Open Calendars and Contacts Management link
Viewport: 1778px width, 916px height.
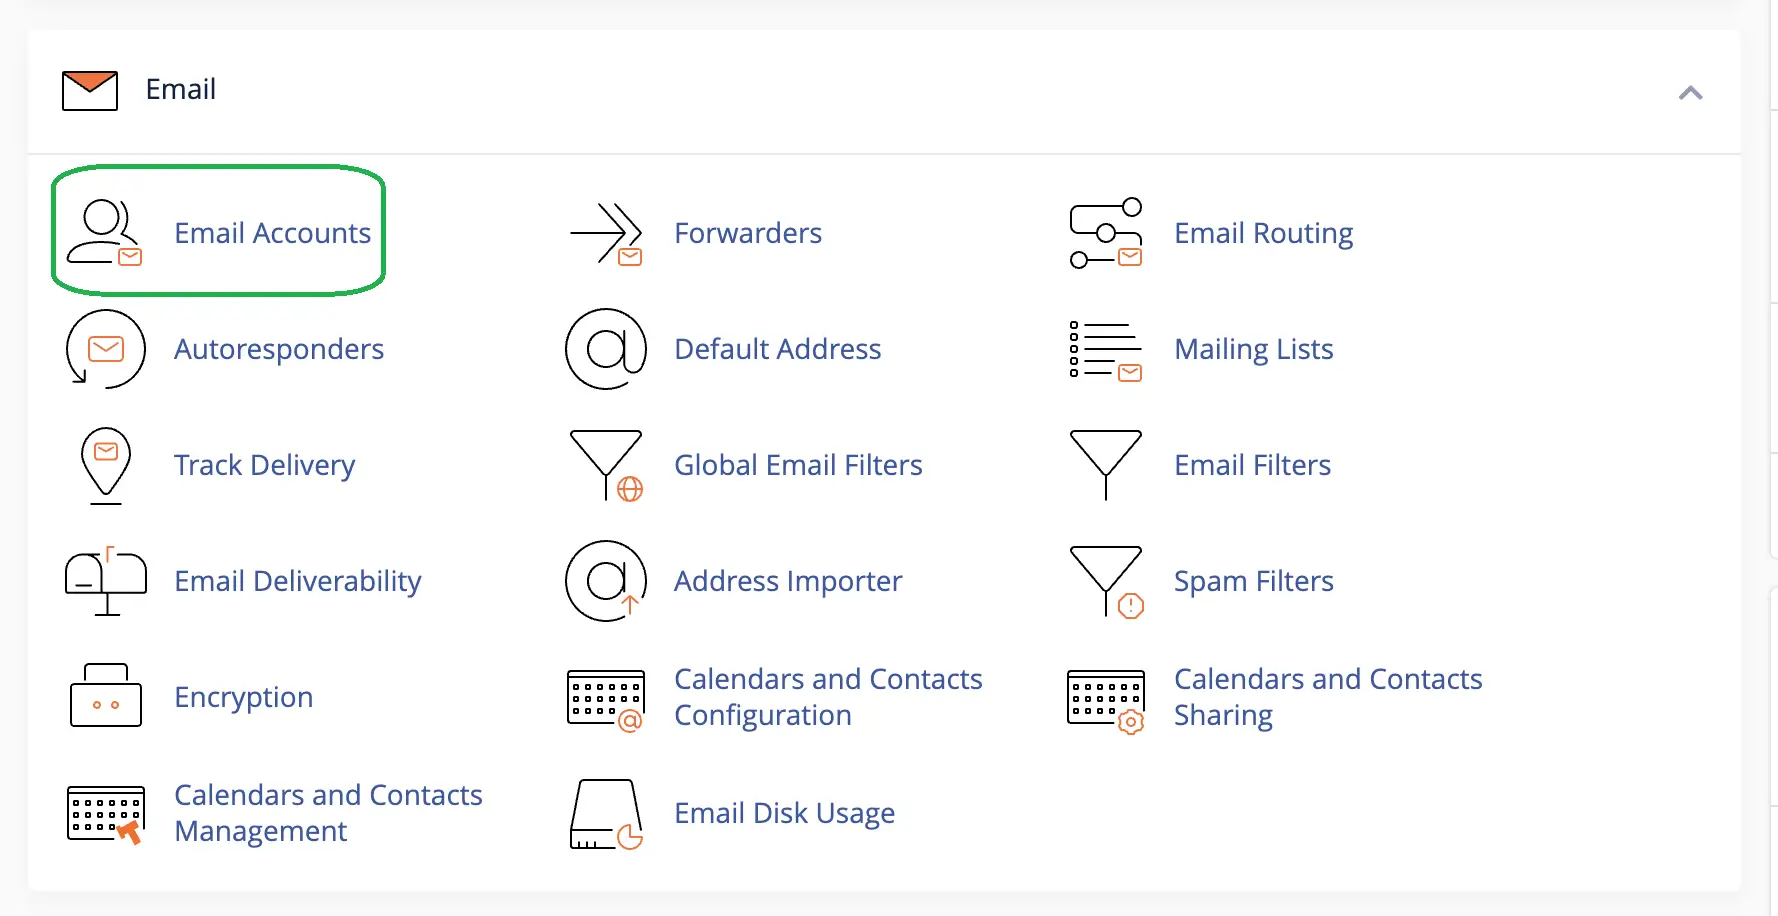(328, 813)
